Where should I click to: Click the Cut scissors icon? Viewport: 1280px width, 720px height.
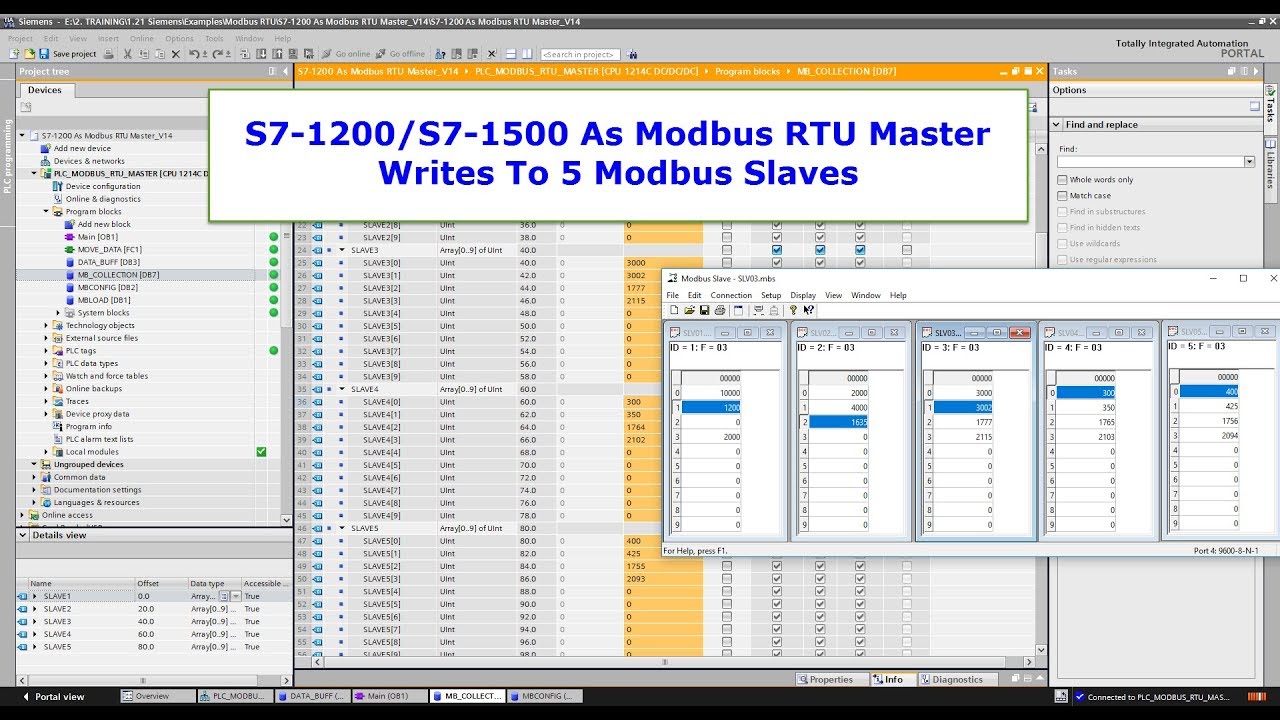pos(128,54)
